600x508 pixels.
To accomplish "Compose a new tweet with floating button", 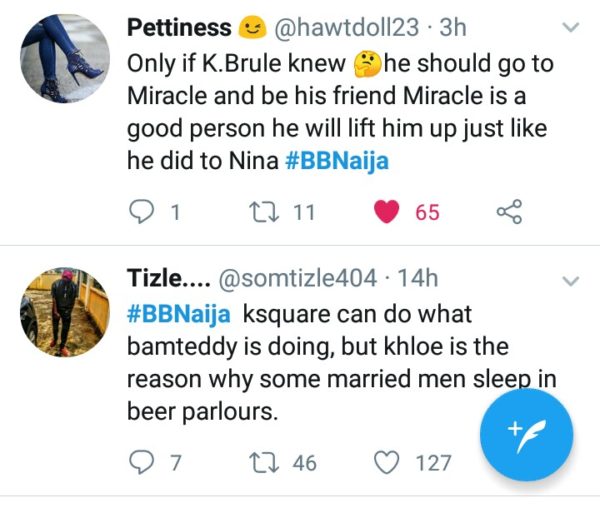I will 526,434.
